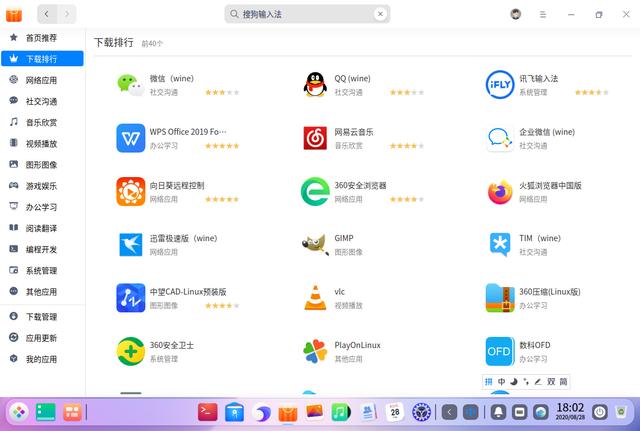Select 音乐欣赏 category
The width and height of the screenshot is (640, 431).
42,122
